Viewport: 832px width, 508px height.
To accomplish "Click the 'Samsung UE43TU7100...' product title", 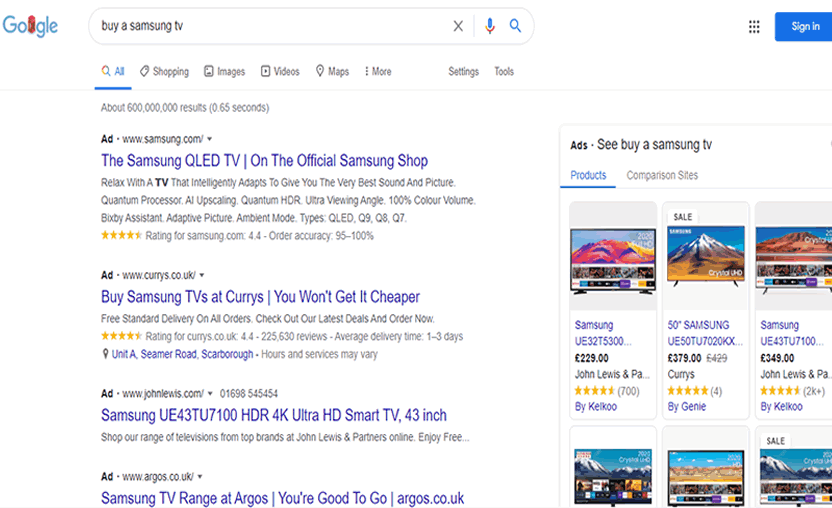I will (x=792, y=333).
